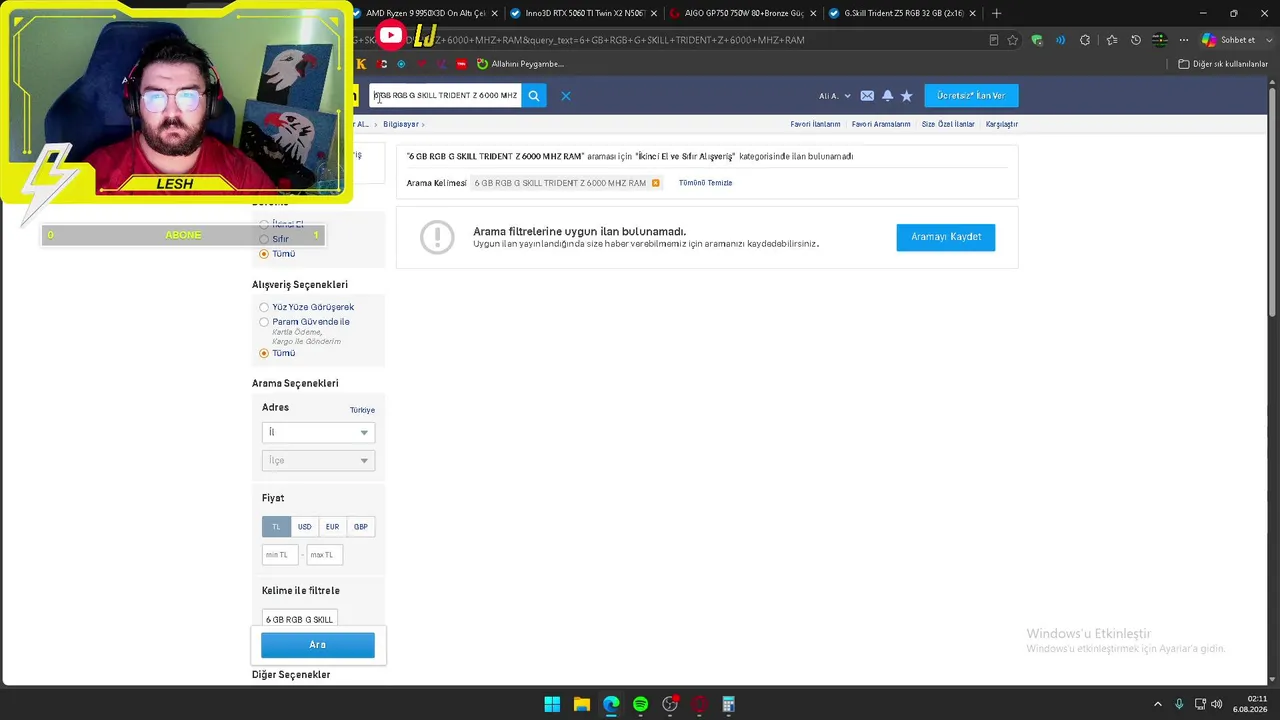
Task: Open Bilgisayar breadcrumb link
Action: 401,124
